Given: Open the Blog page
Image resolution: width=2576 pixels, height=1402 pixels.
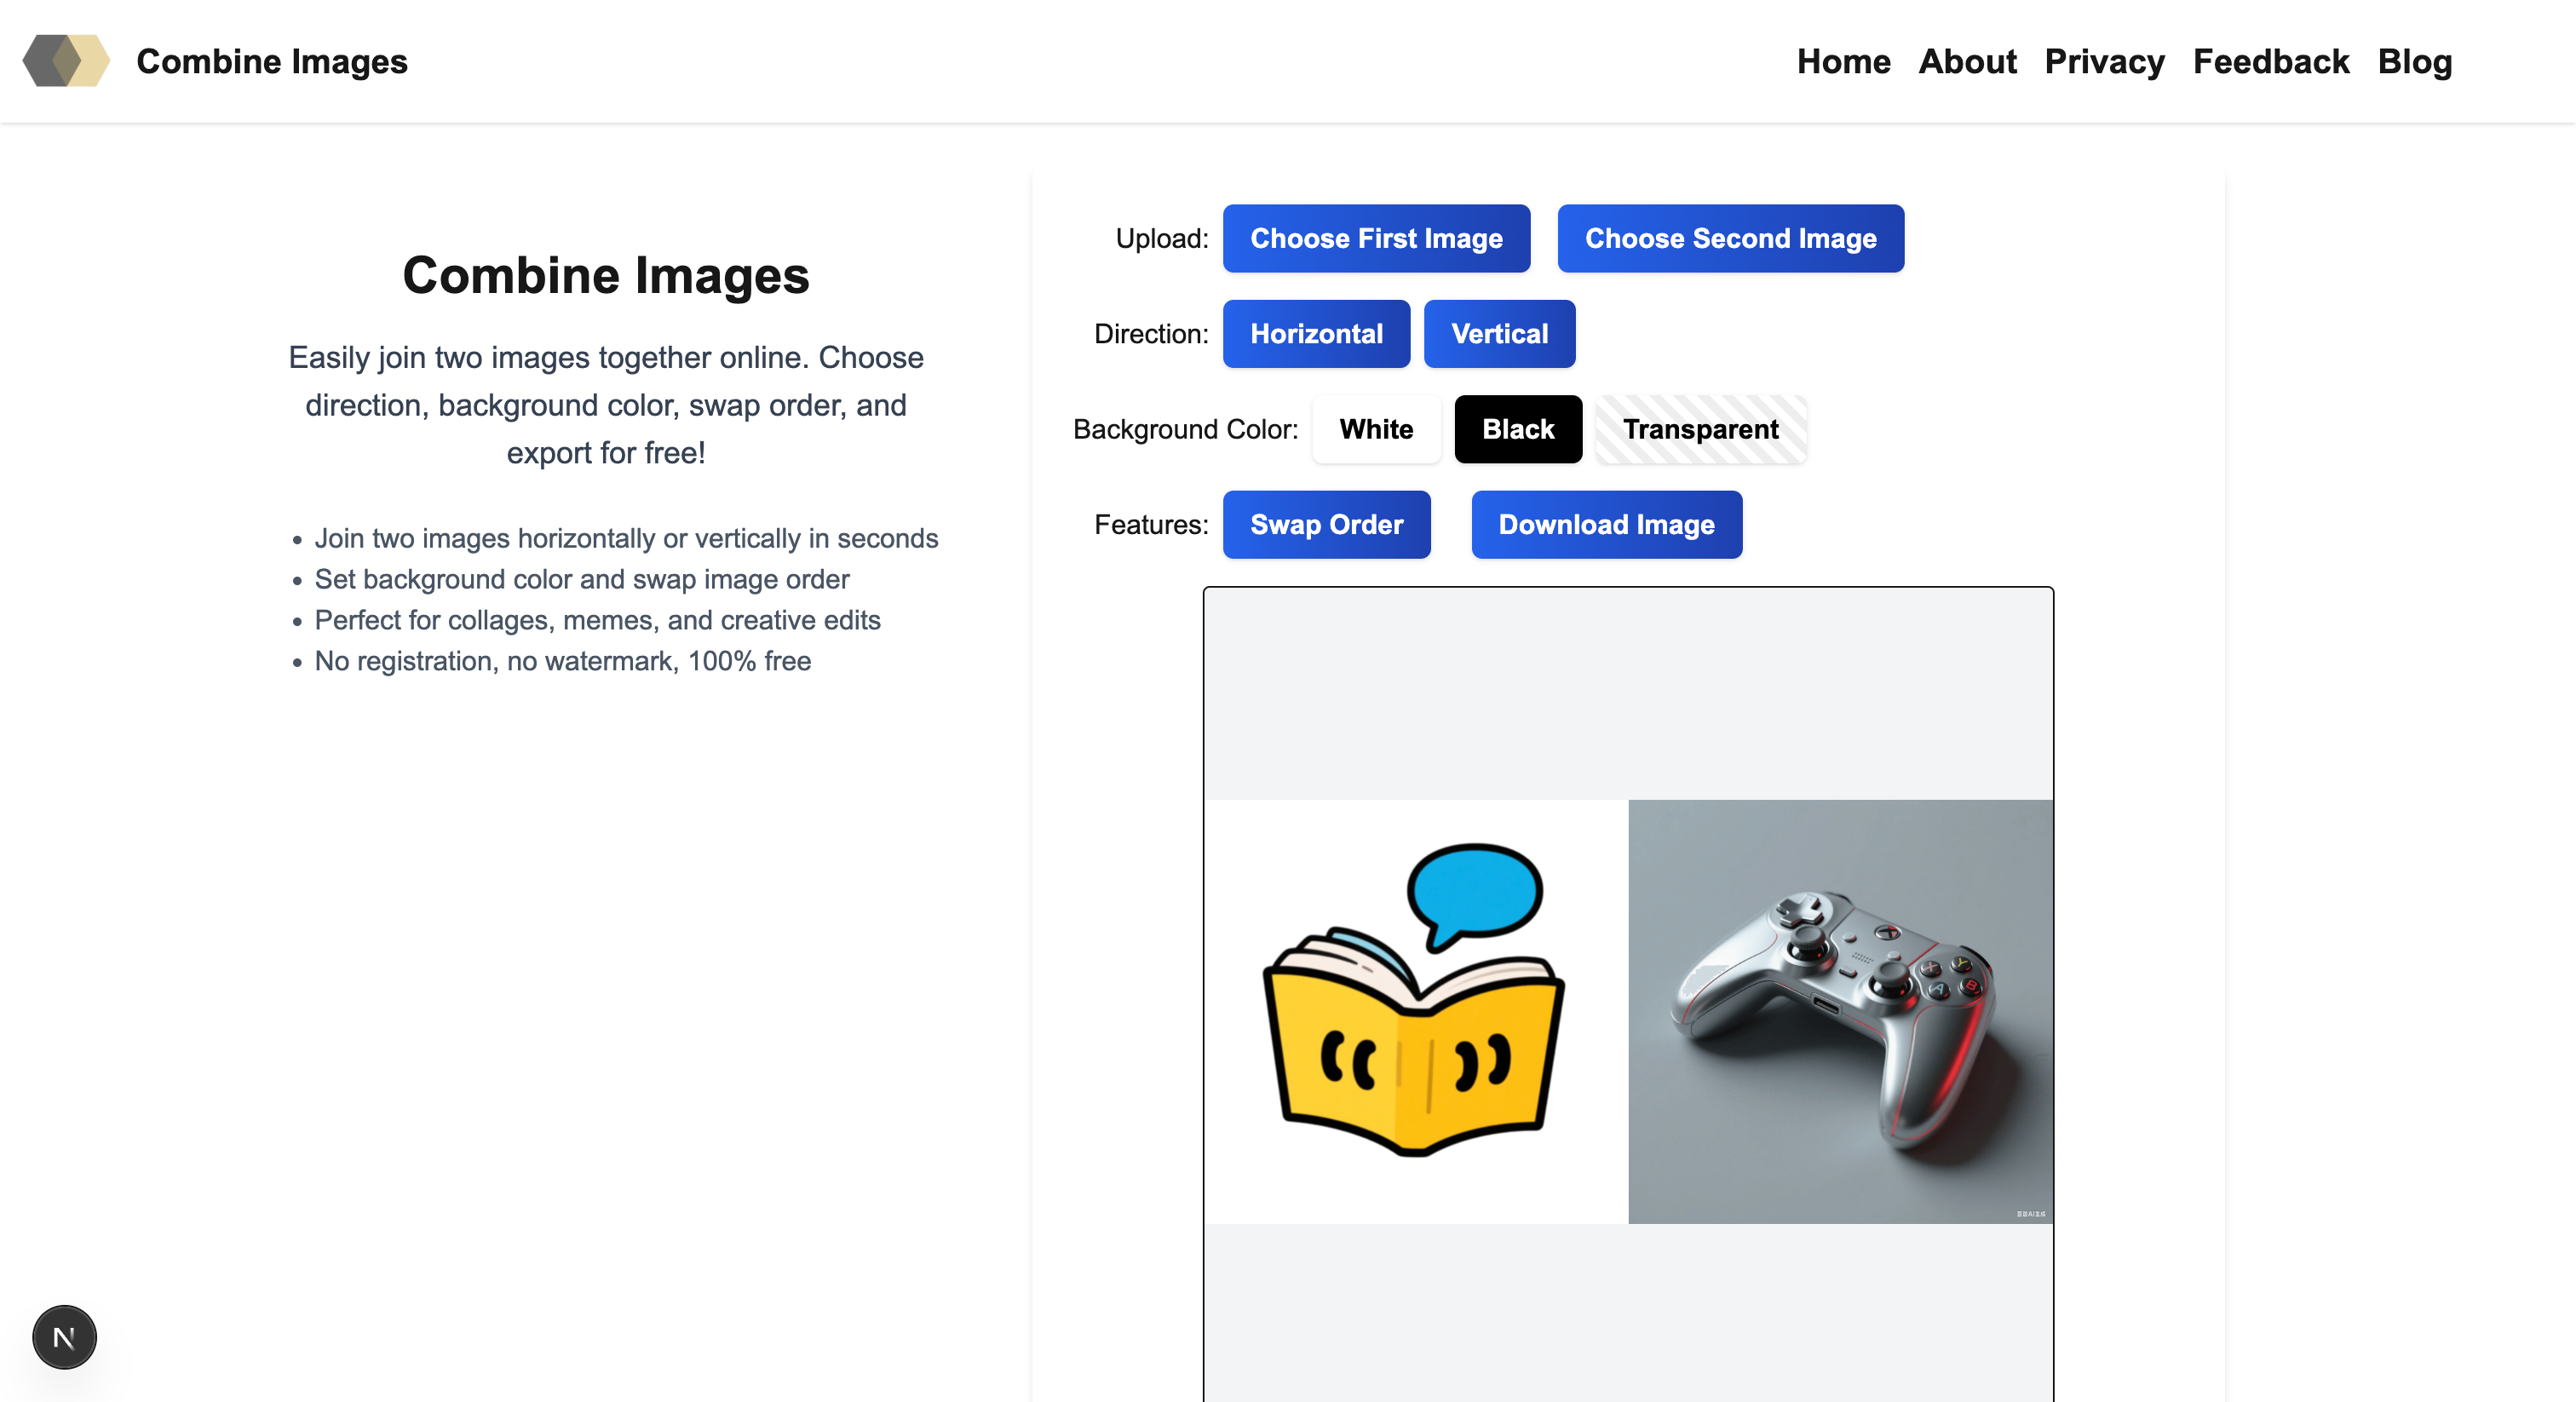Looking at the screenshot, I should pos(2416,61).
